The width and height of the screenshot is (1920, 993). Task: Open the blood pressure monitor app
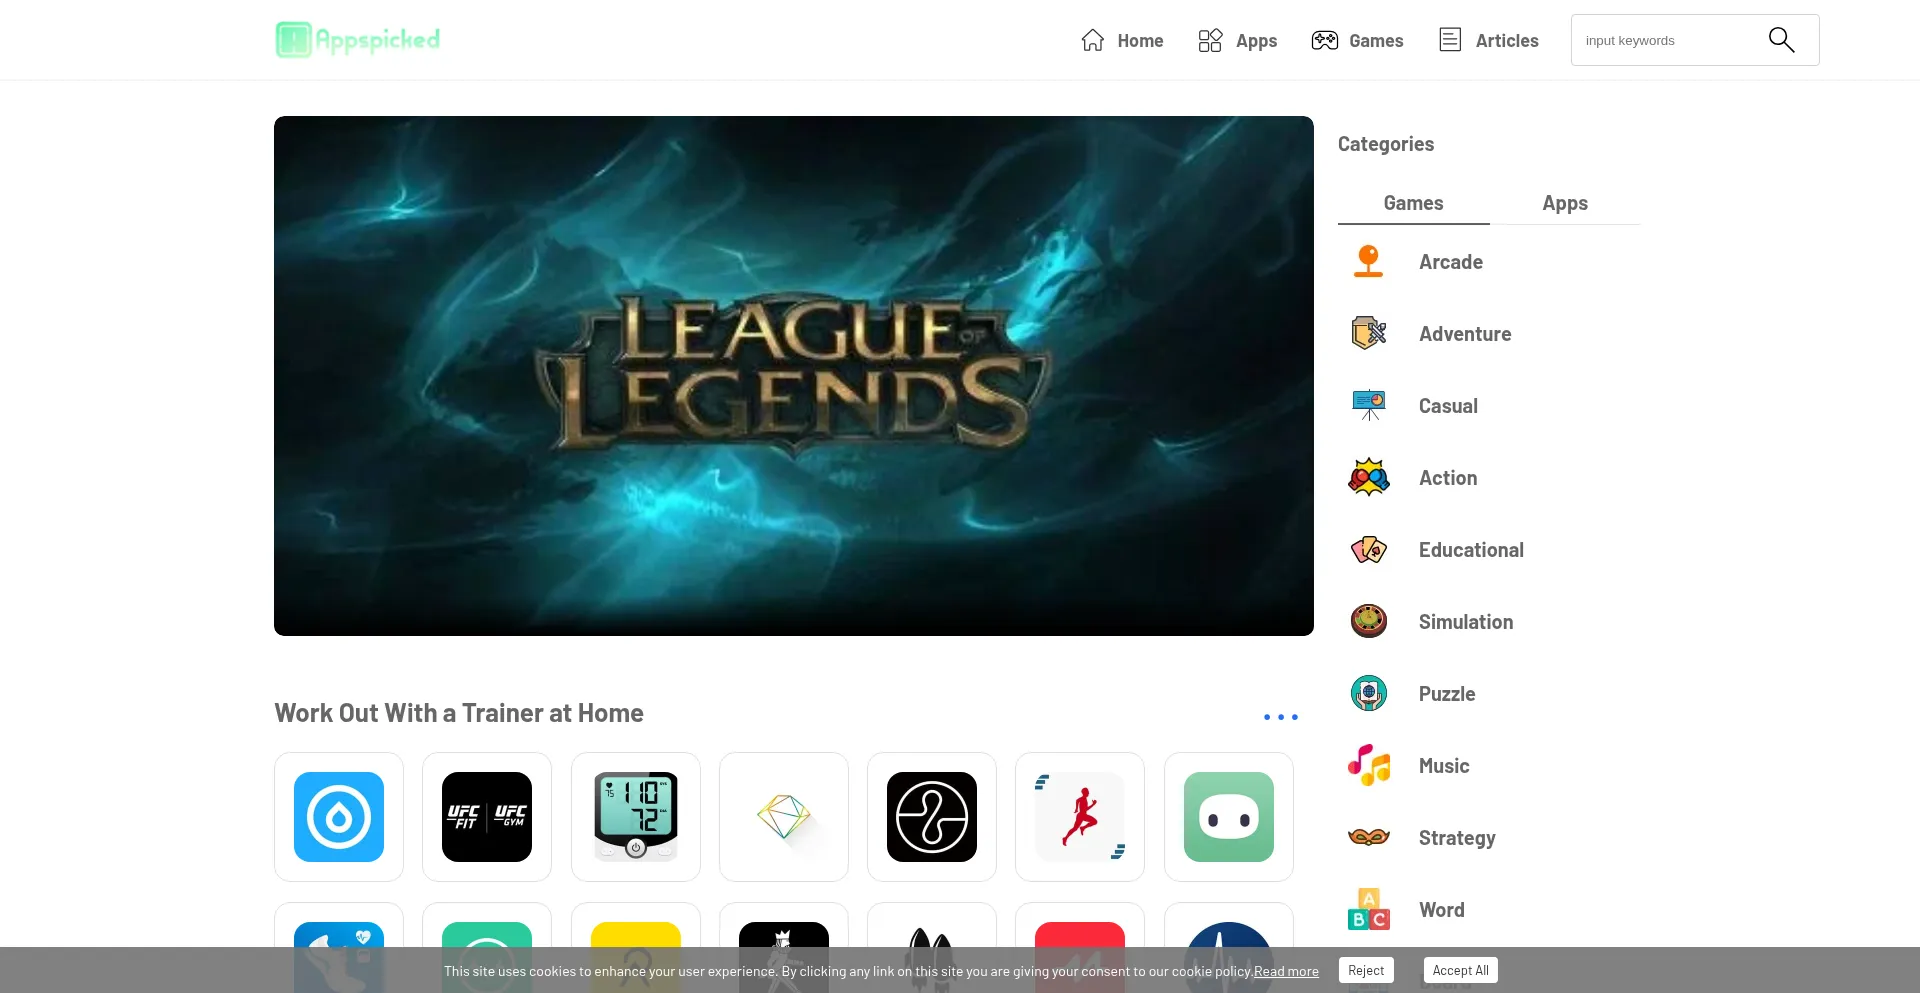click(x=636, y=817)
